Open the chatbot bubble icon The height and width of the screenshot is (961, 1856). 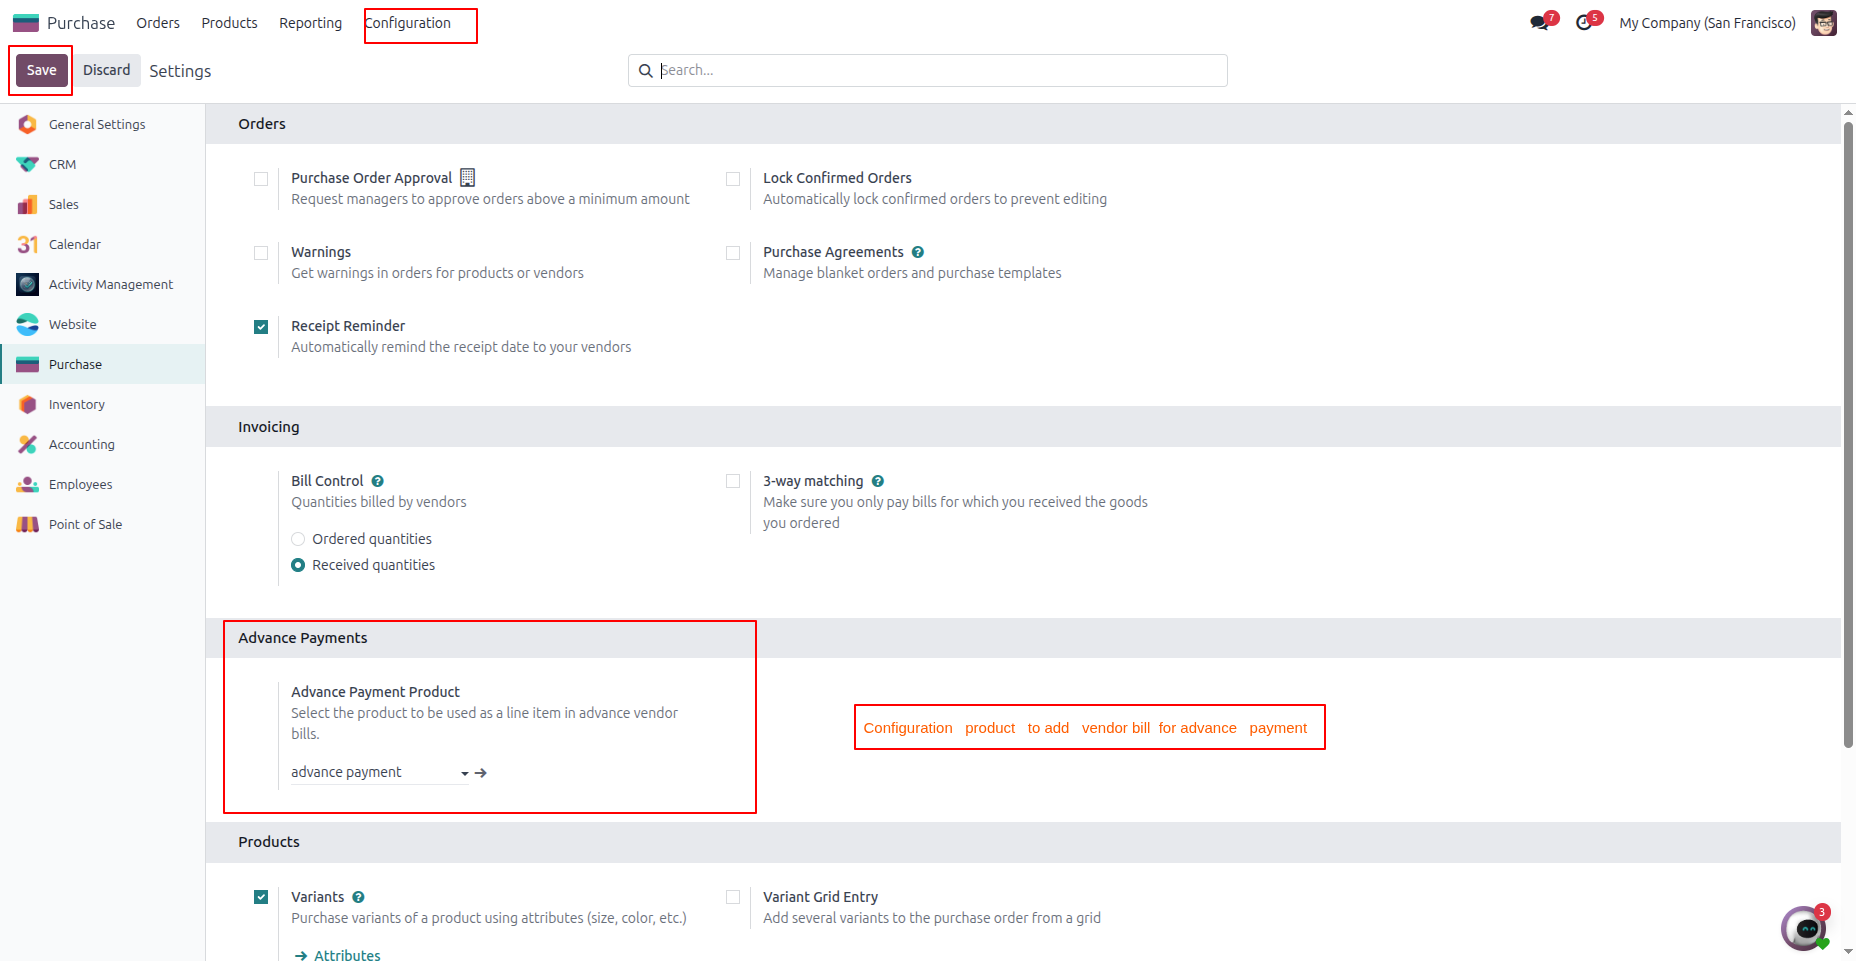pyautogui.click(x=1804, y=928)
